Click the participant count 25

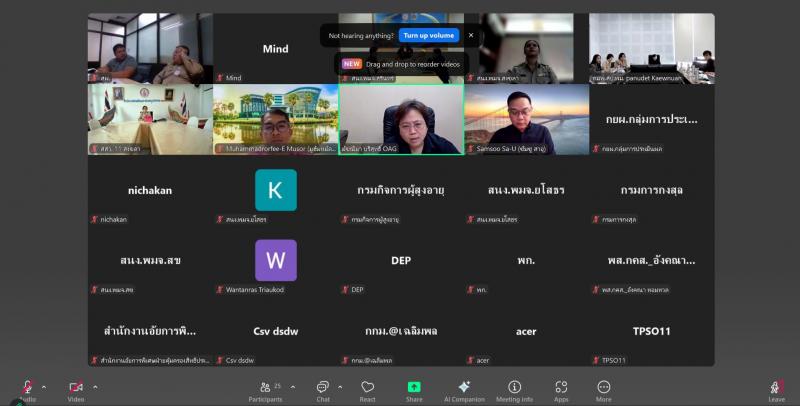click(x=278, y=386)
